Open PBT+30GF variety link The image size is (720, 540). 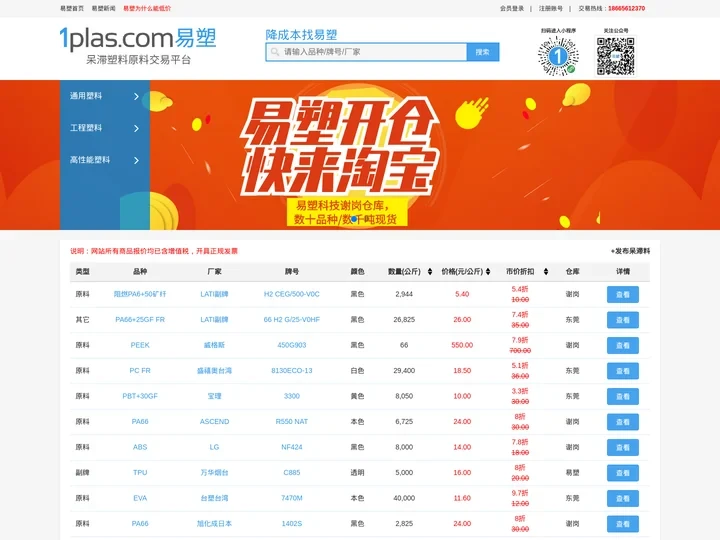click(140, 396)
